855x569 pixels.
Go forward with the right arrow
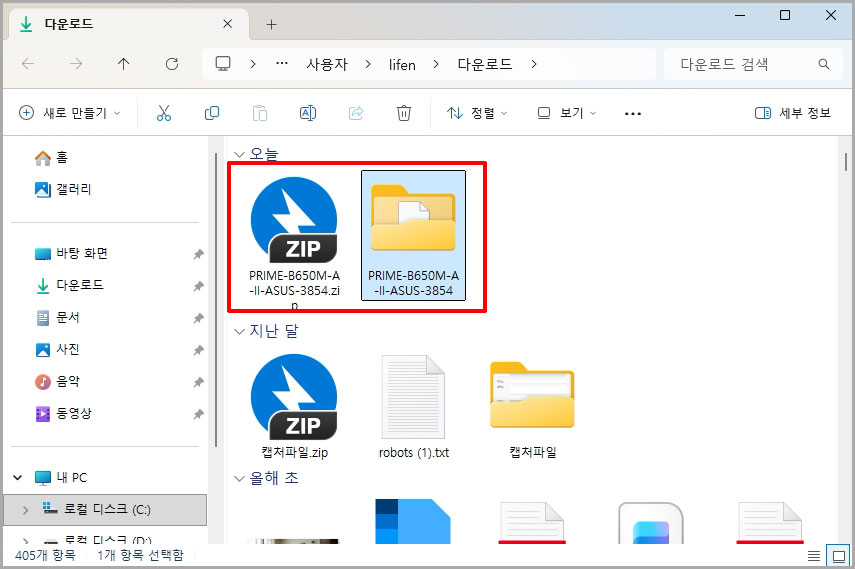tap(76, 64)
